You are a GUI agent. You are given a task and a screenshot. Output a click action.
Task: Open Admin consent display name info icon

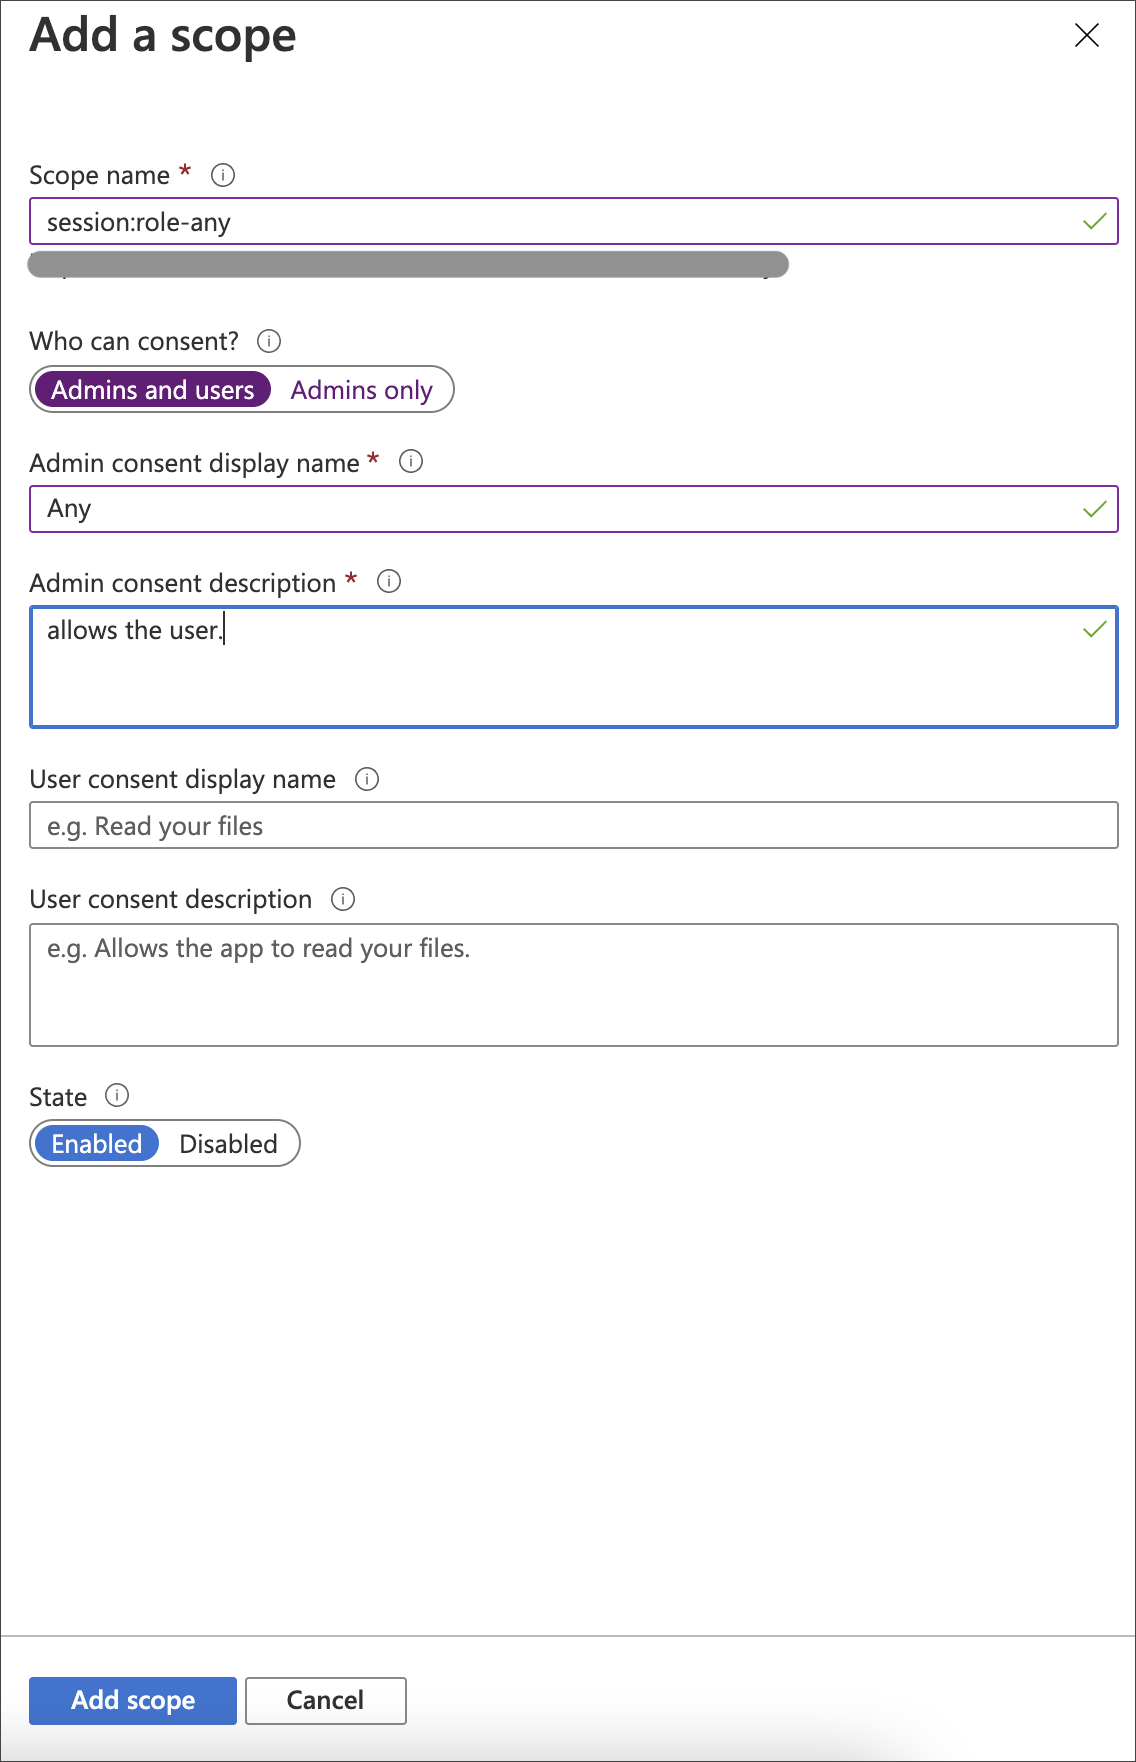coord(408,461)
